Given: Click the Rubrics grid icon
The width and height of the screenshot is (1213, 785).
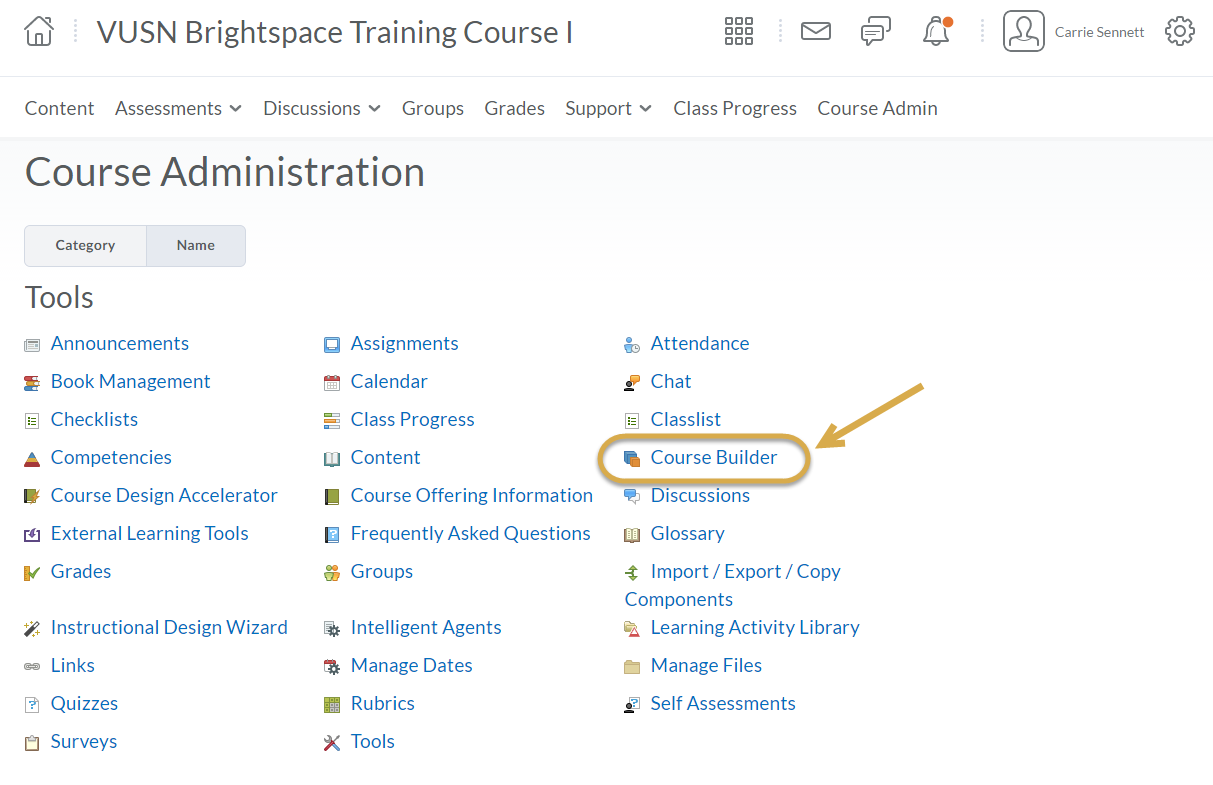Looking at the screenshot, I should click(332, 705).
